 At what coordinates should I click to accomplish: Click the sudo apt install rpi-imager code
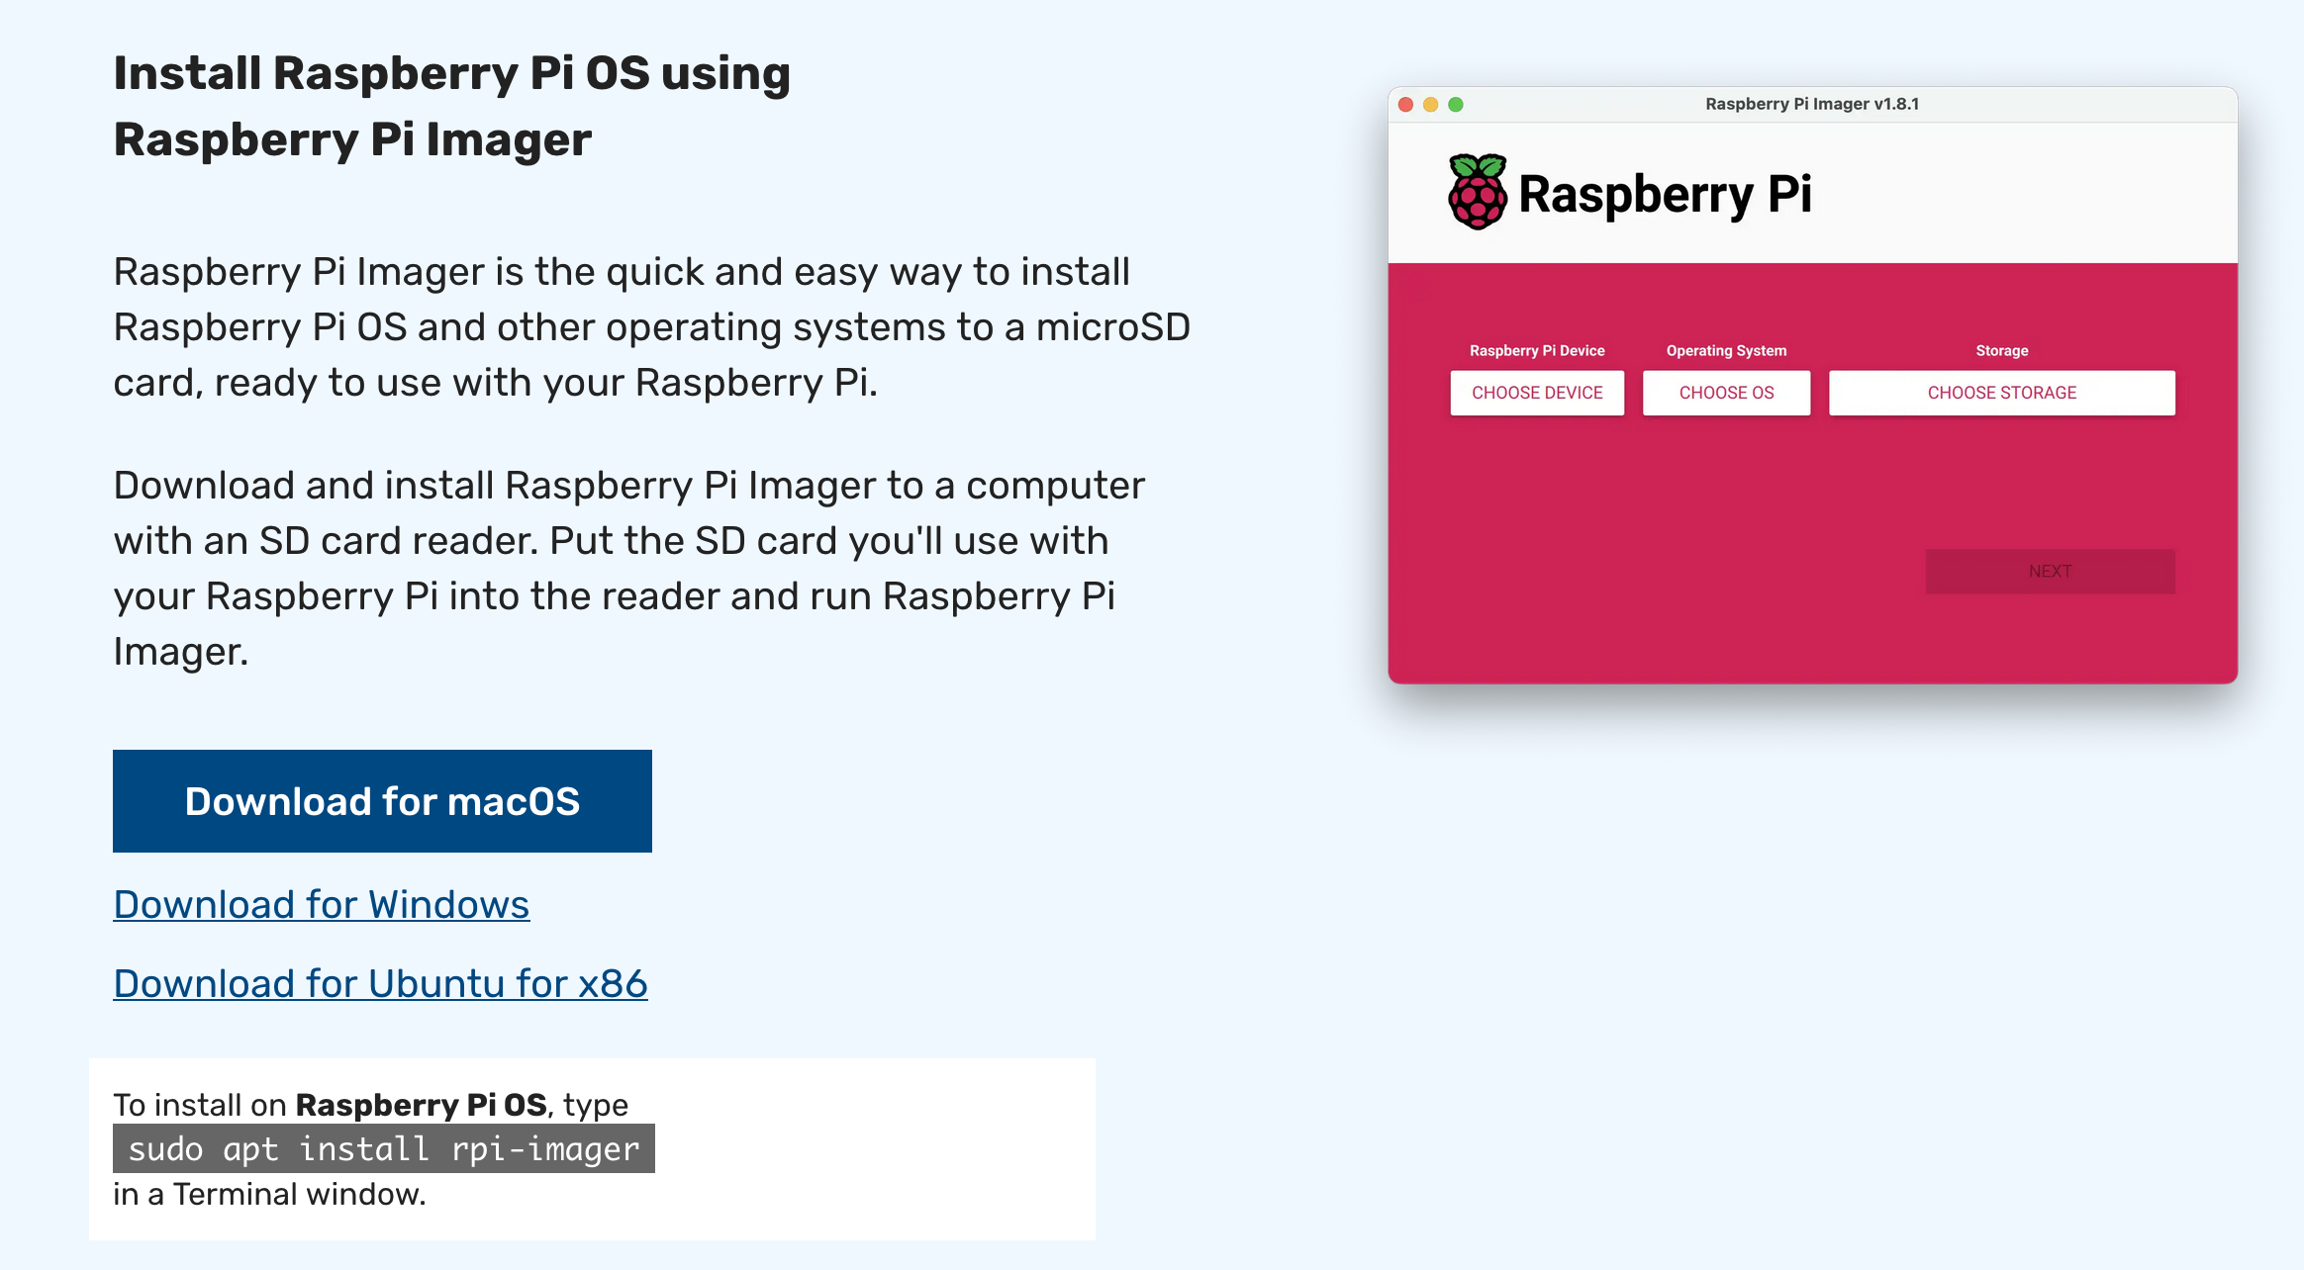tap(383, 1149)
